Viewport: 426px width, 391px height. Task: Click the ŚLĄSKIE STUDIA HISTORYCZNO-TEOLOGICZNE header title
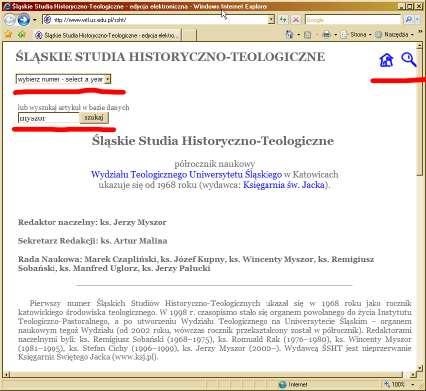point(170,57)
